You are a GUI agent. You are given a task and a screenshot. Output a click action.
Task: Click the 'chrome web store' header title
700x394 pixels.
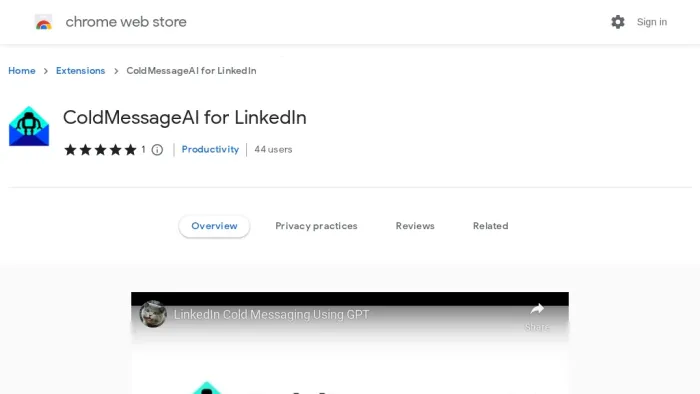pos(126,22)
